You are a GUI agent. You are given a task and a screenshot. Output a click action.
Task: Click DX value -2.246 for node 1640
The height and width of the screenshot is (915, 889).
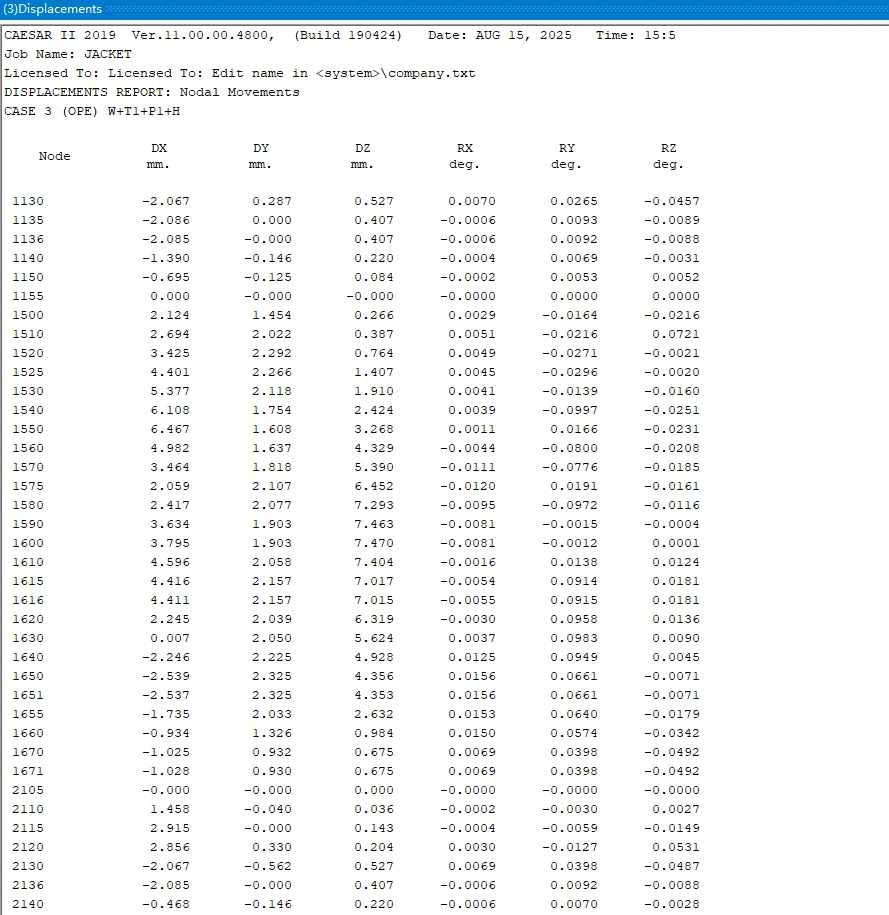coord(166,657)
